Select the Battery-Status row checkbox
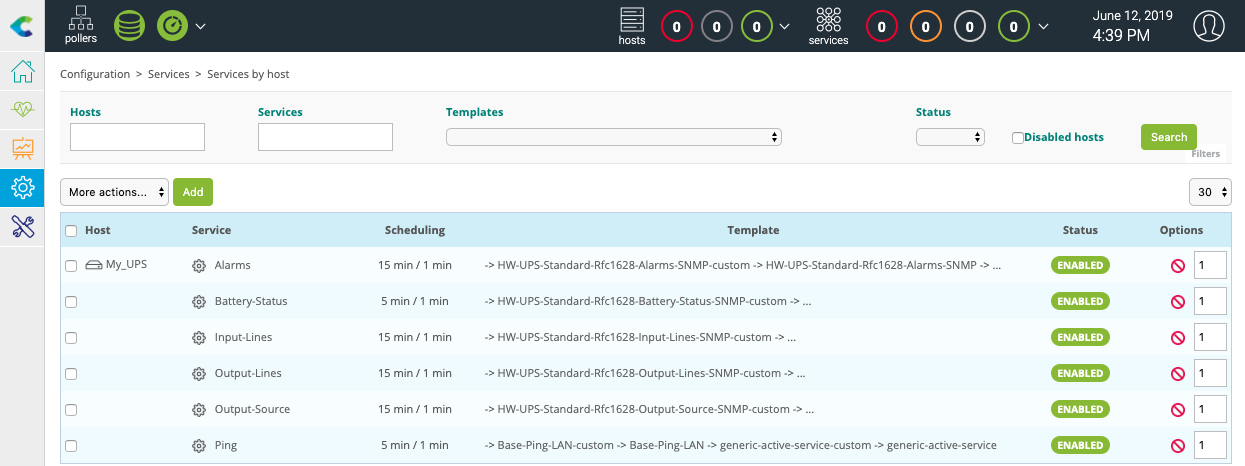1245x466 pixels. pyautogui.click(x=71, y=302)
